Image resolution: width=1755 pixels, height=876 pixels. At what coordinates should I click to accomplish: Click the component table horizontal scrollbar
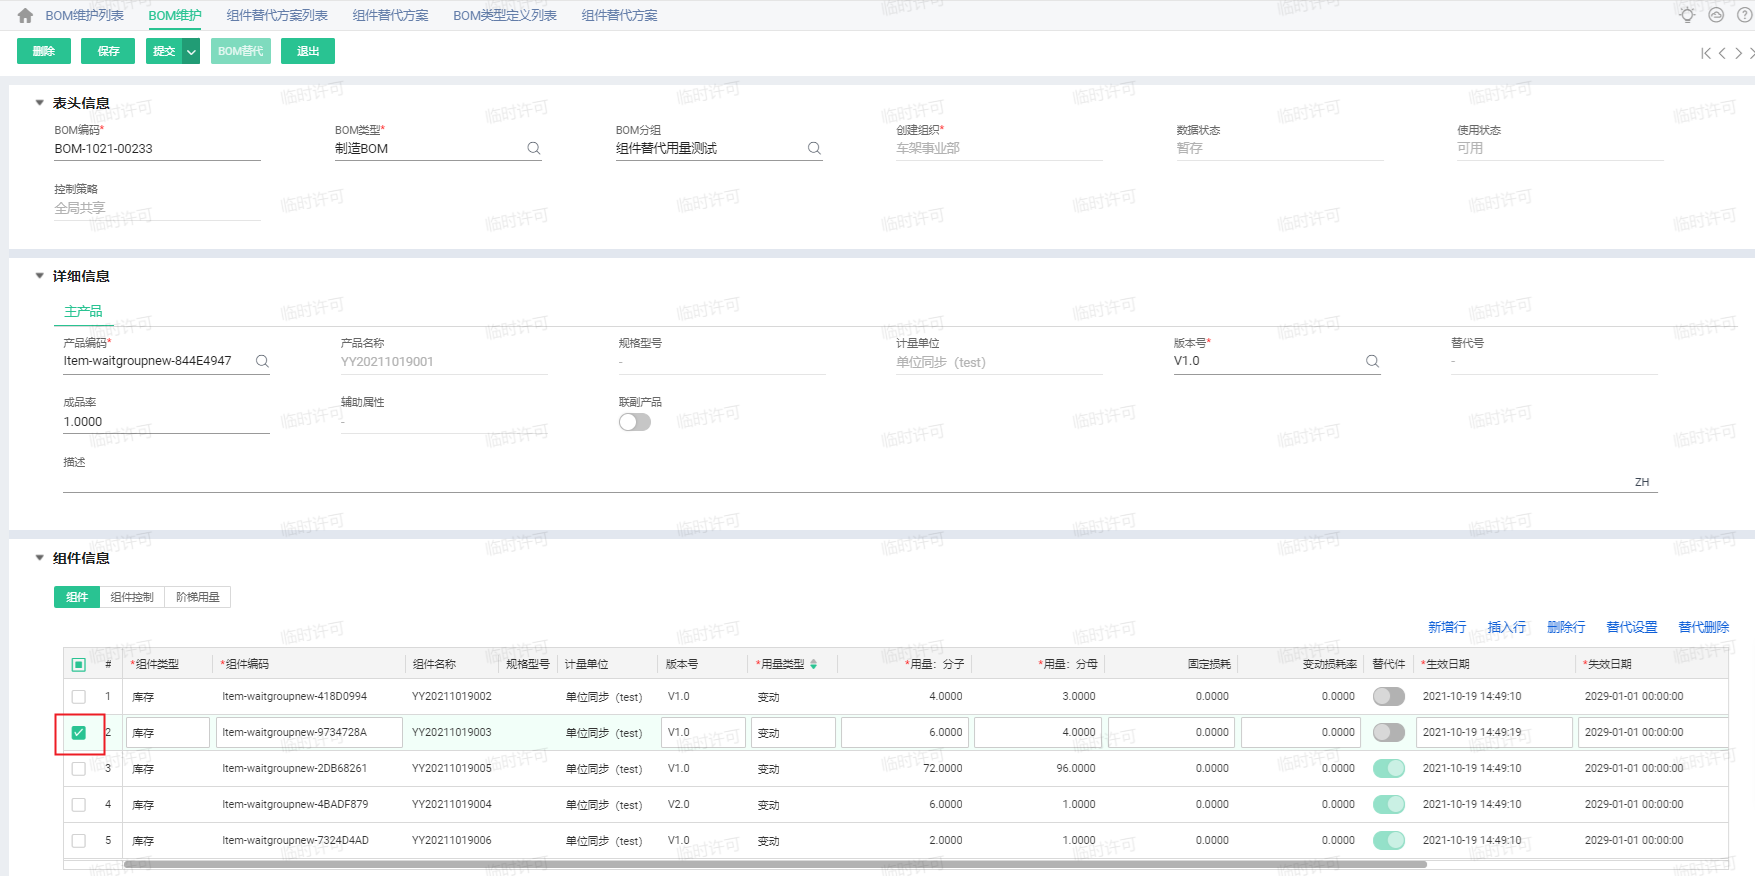(775, 864)
